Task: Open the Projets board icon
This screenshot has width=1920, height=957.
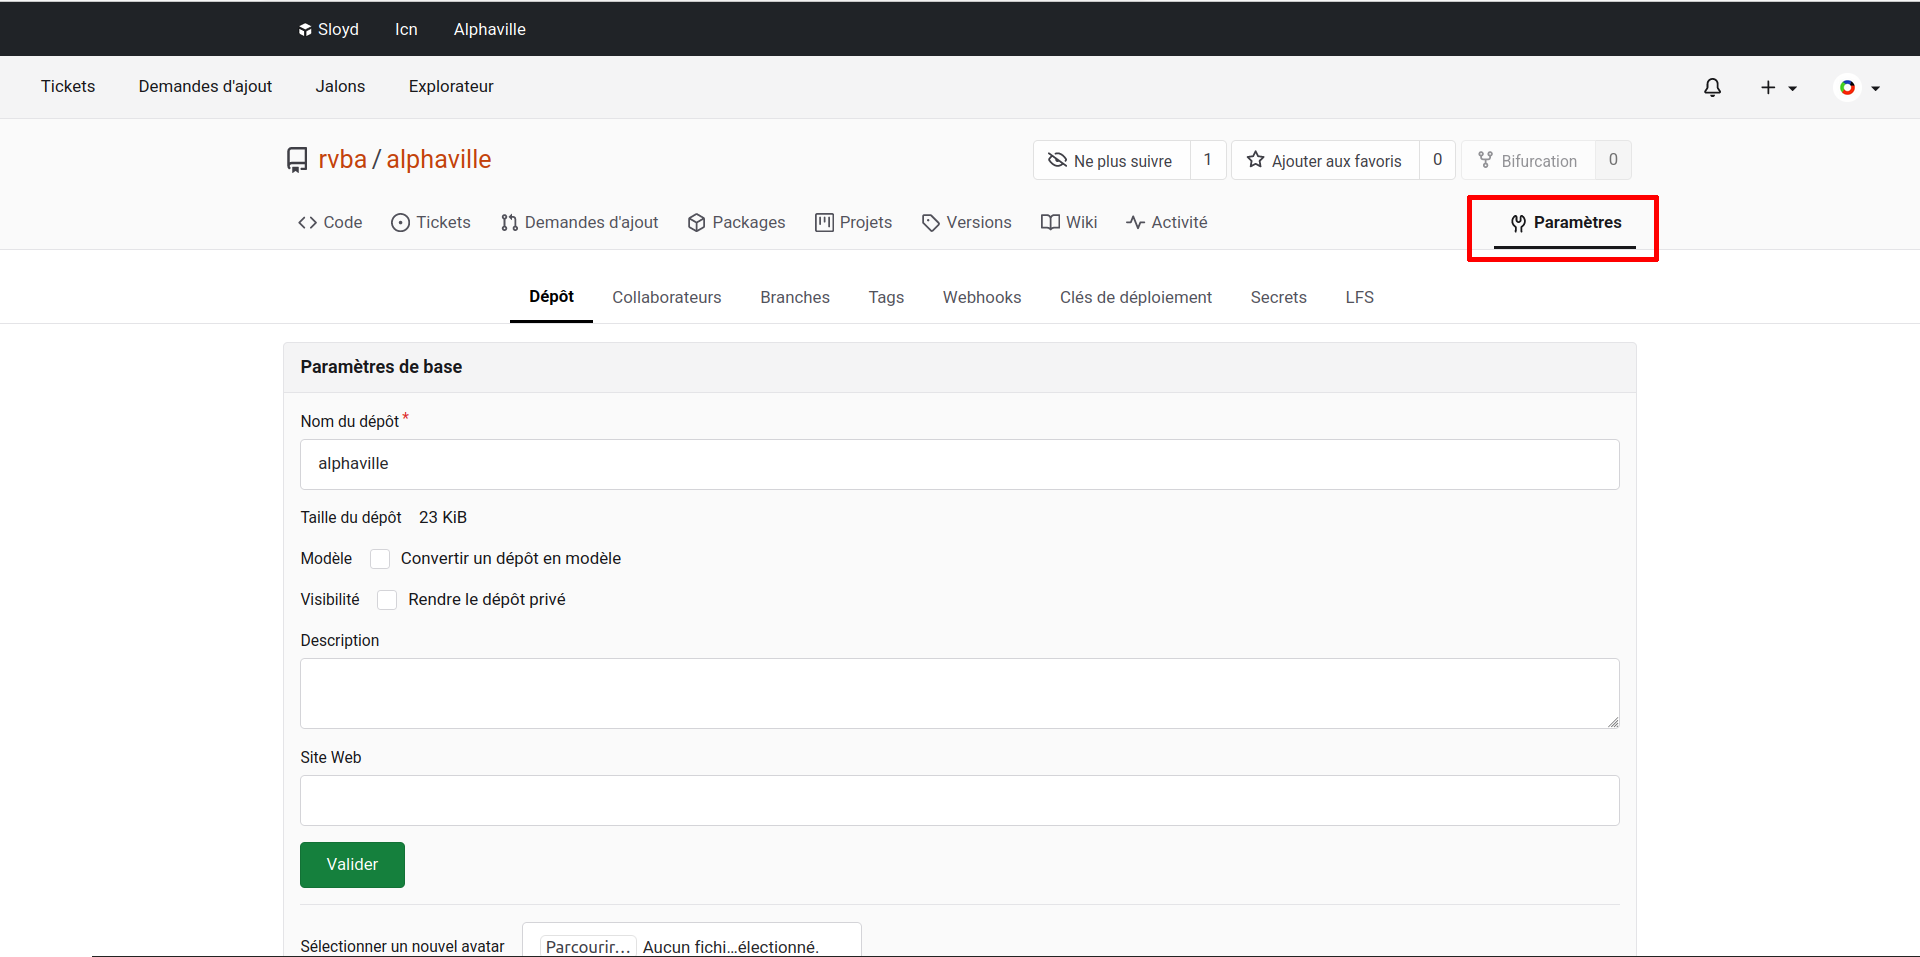Action: pyautogui.click(x=824, y=222)
